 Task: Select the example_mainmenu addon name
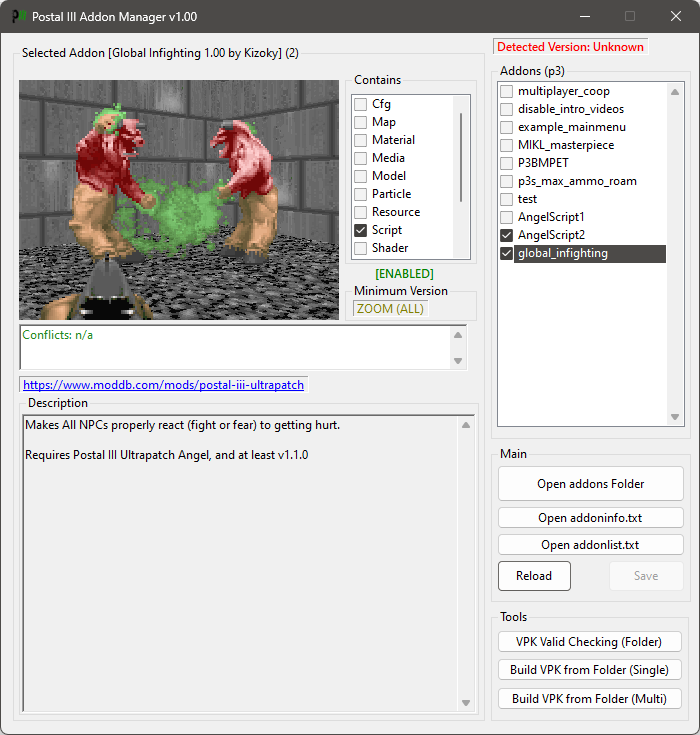tap(572, 128)
